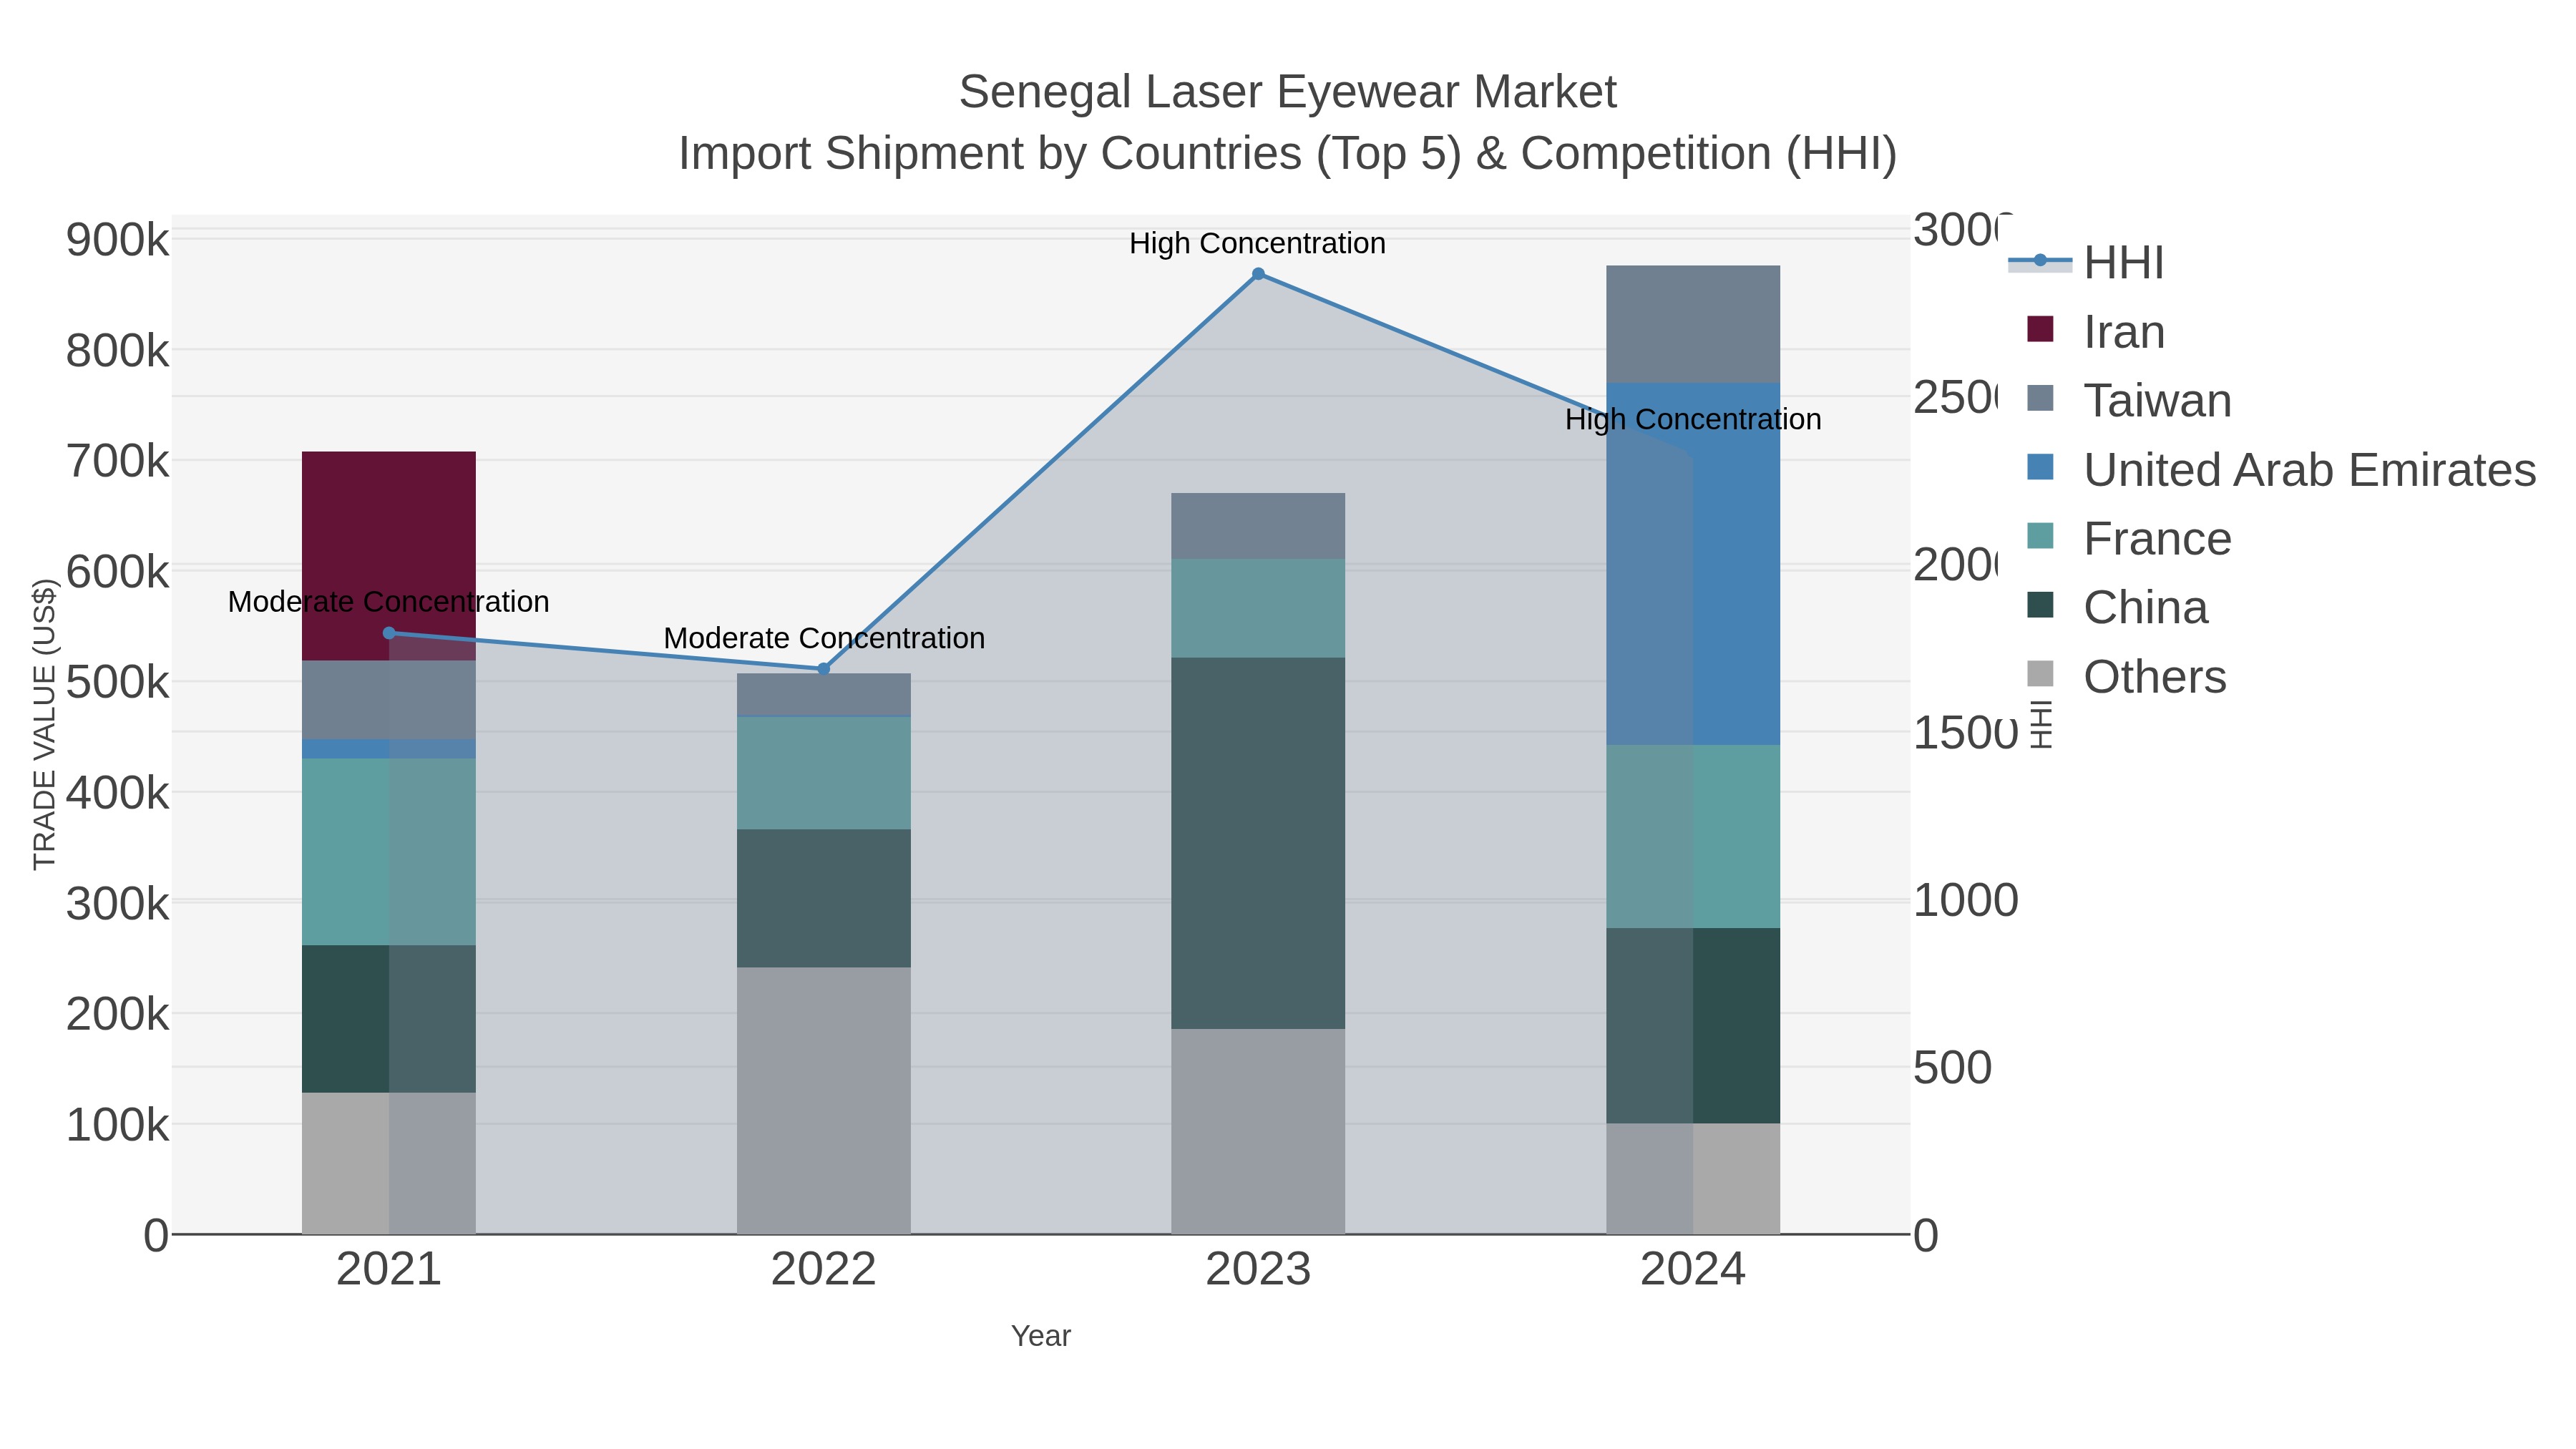This screenshot has height=1449, width=2576.
Task: Click the 'Moderate Concentration' annotation over 2021
Action: (x=389, y=602)
